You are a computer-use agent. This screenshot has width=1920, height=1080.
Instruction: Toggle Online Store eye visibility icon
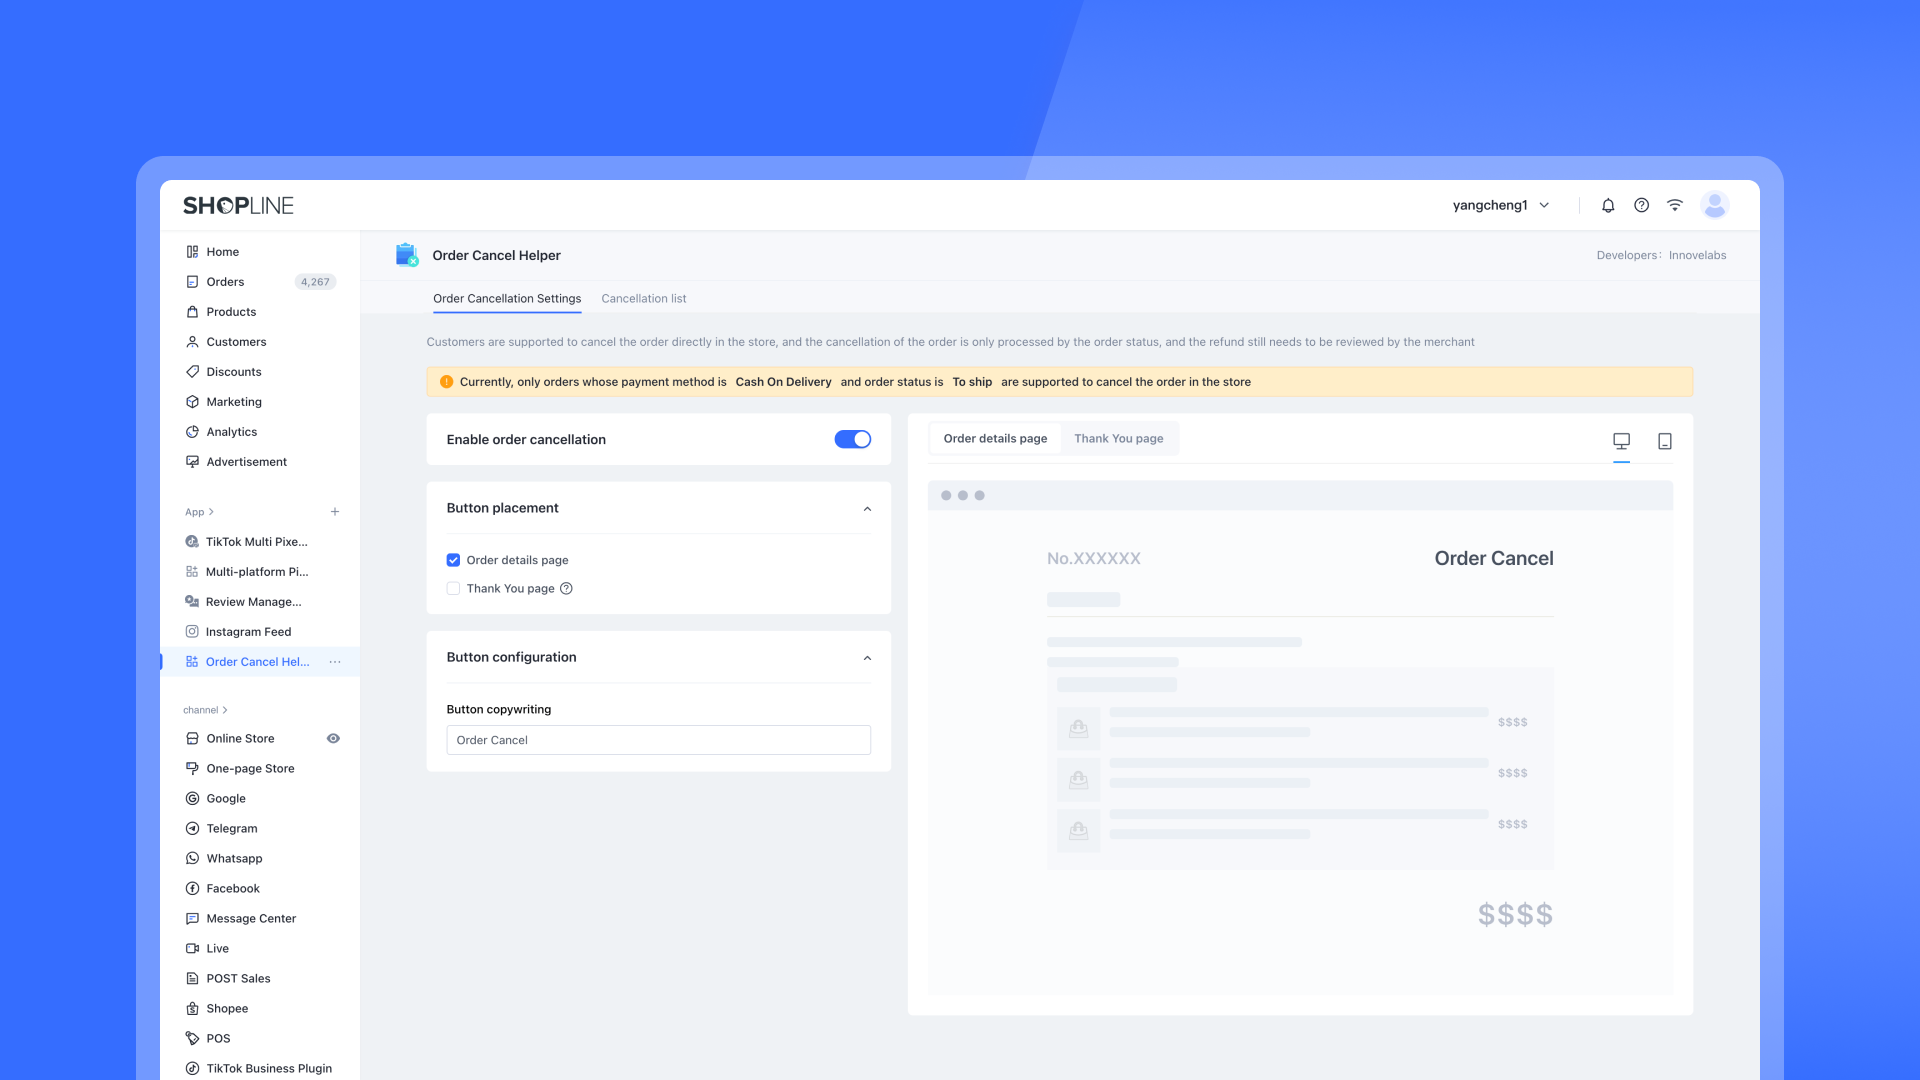pyautogui.click(x=333, y=739)
